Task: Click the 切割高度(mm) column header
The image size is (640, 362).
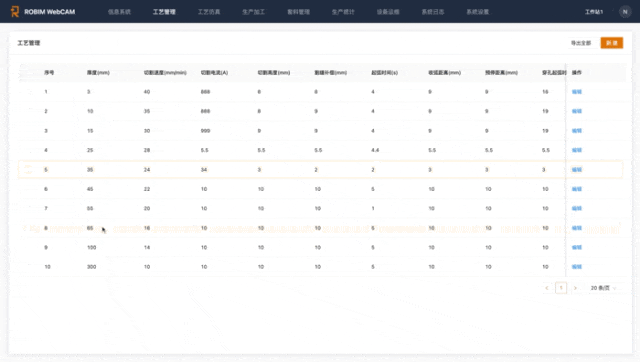Action: (x=273, y=73)
